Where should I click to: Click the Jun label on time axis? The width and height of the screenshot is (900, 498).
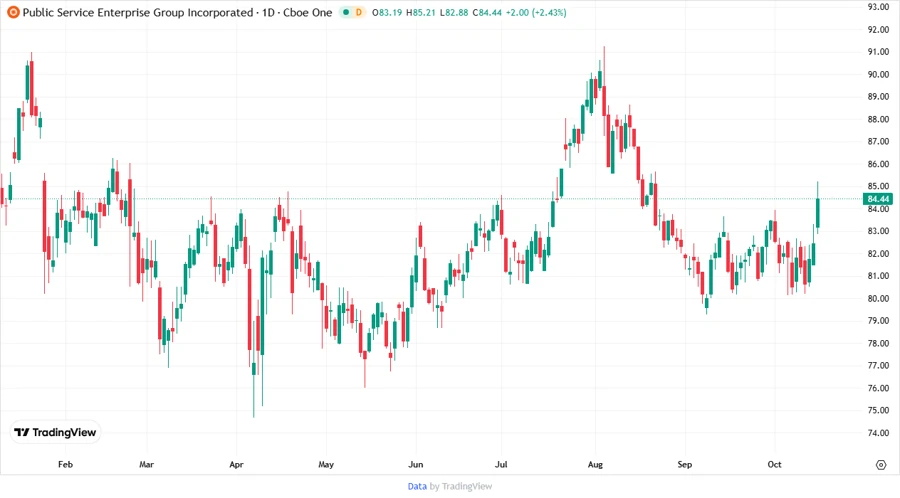coord(416,464)
